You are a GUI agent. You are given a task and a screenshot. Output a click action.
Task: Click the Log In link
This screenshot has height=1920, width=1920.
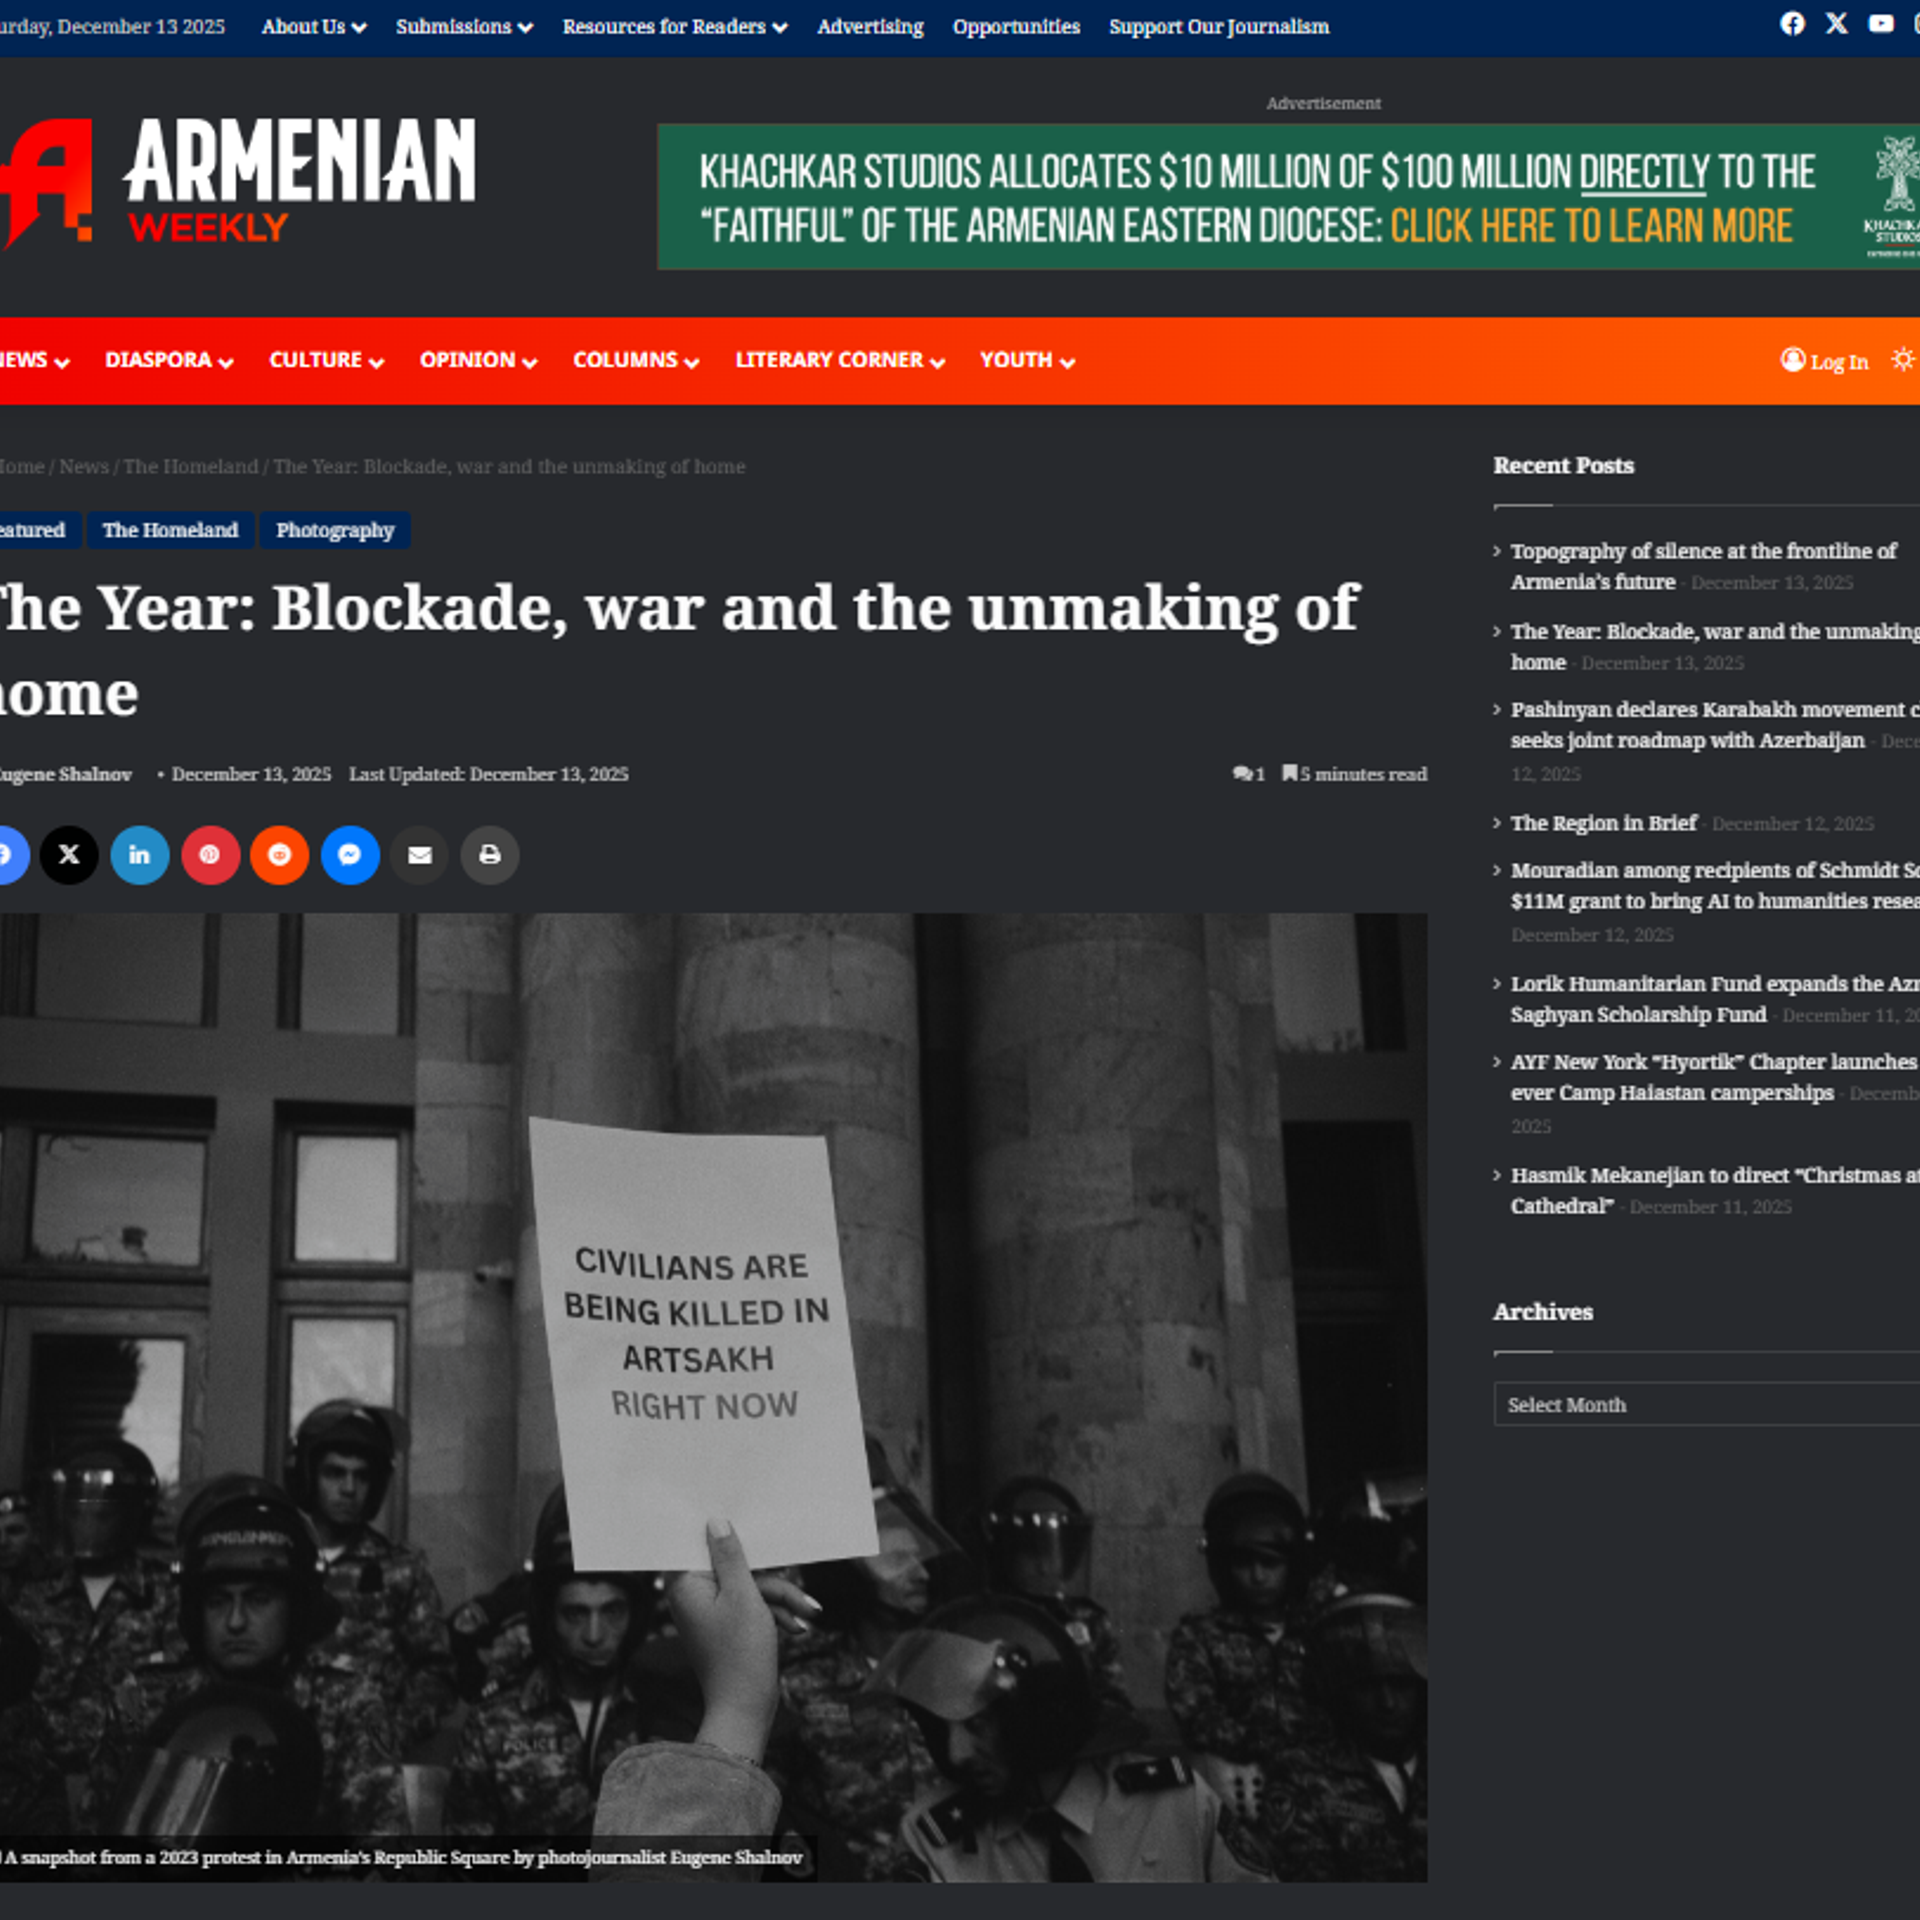click(1825, 361)
